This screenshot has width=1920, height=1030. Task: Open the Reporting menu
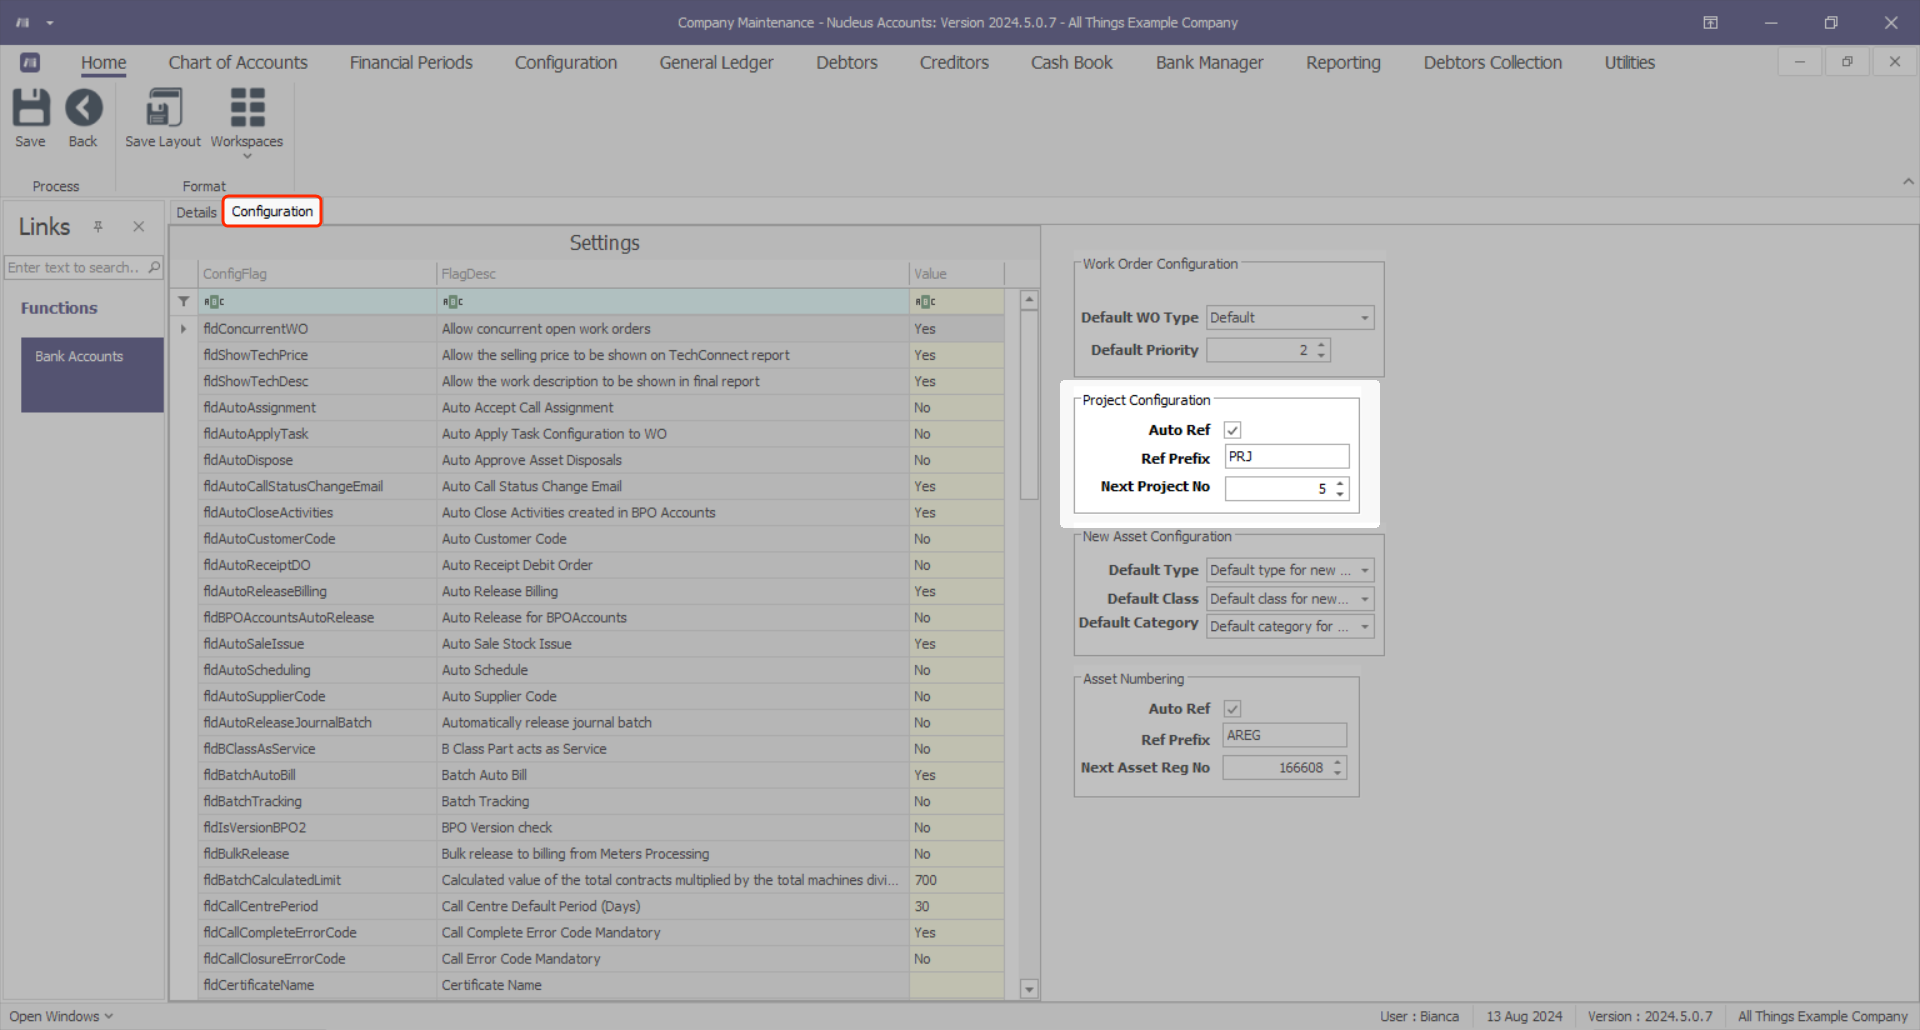click(1343, 62)
